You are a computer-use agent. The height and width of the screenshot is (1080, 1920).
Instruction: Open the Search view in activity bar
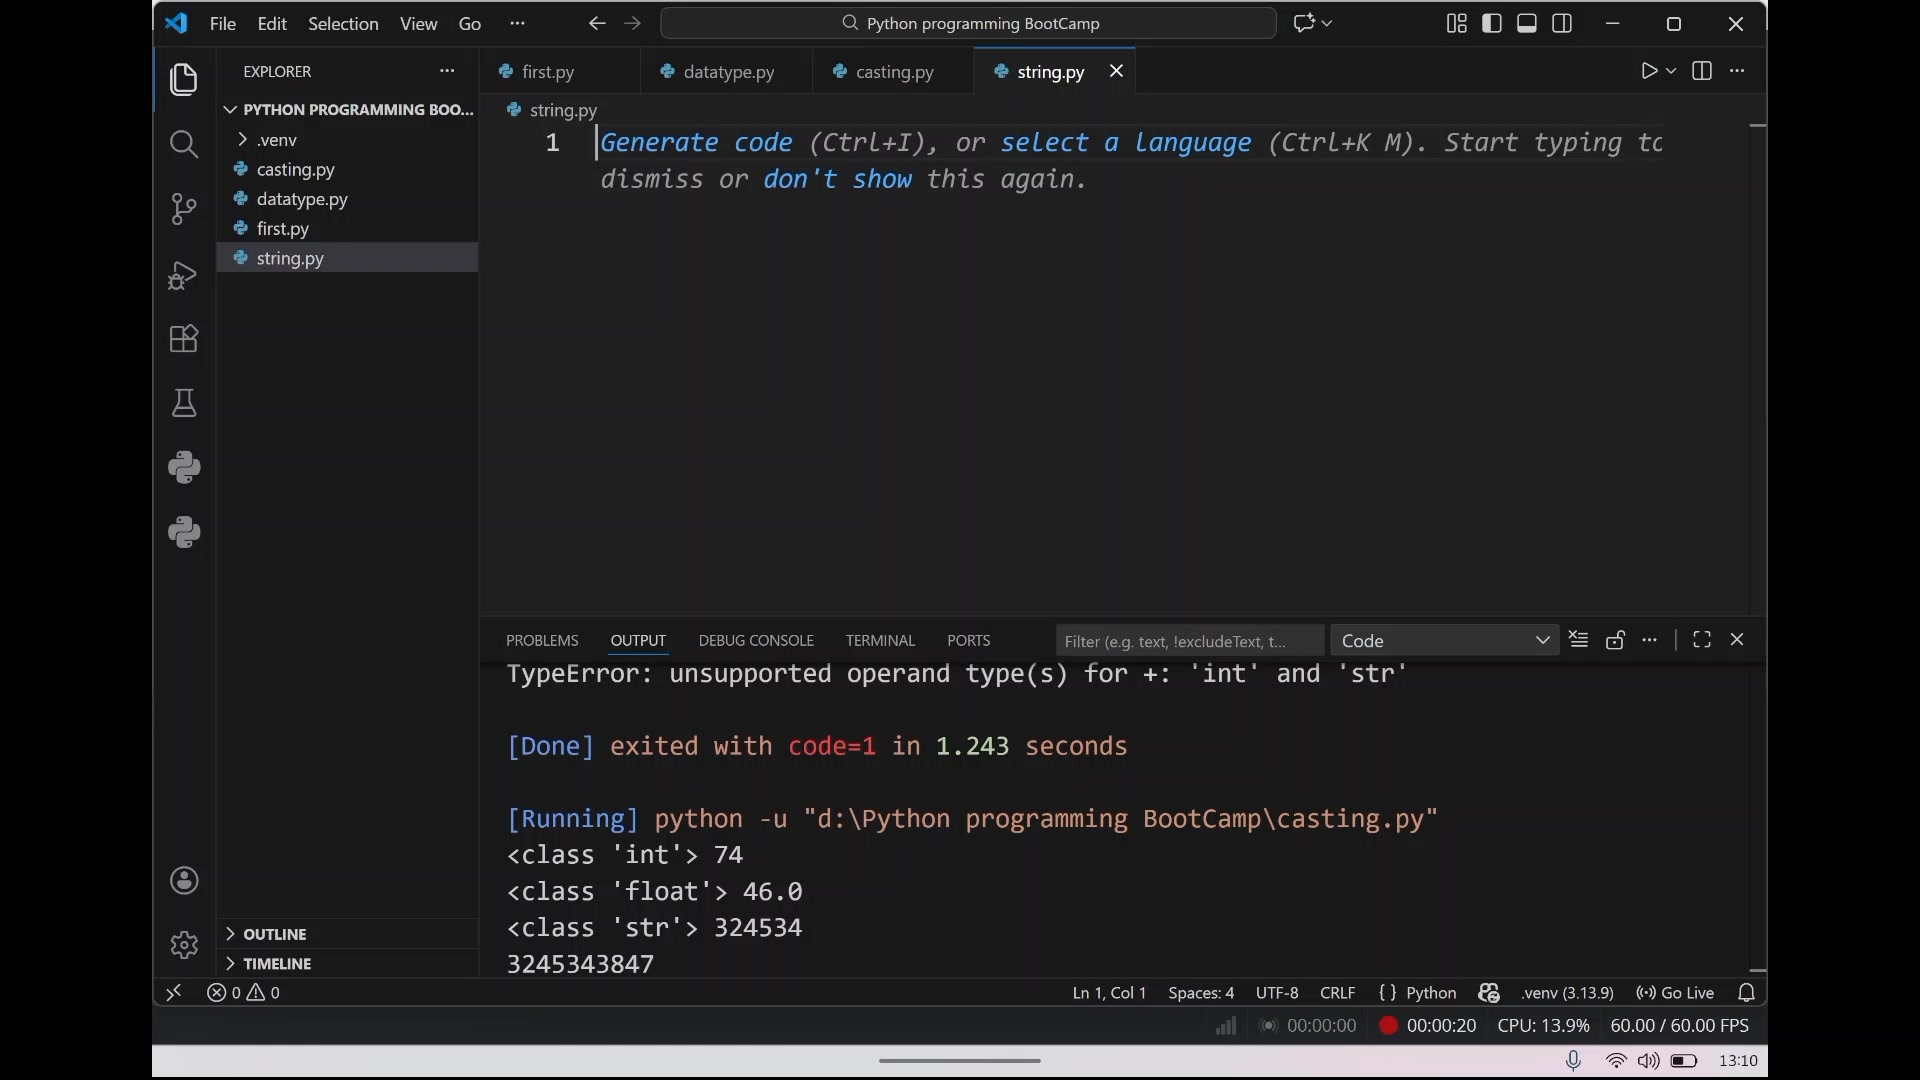[x=184, y=145]
